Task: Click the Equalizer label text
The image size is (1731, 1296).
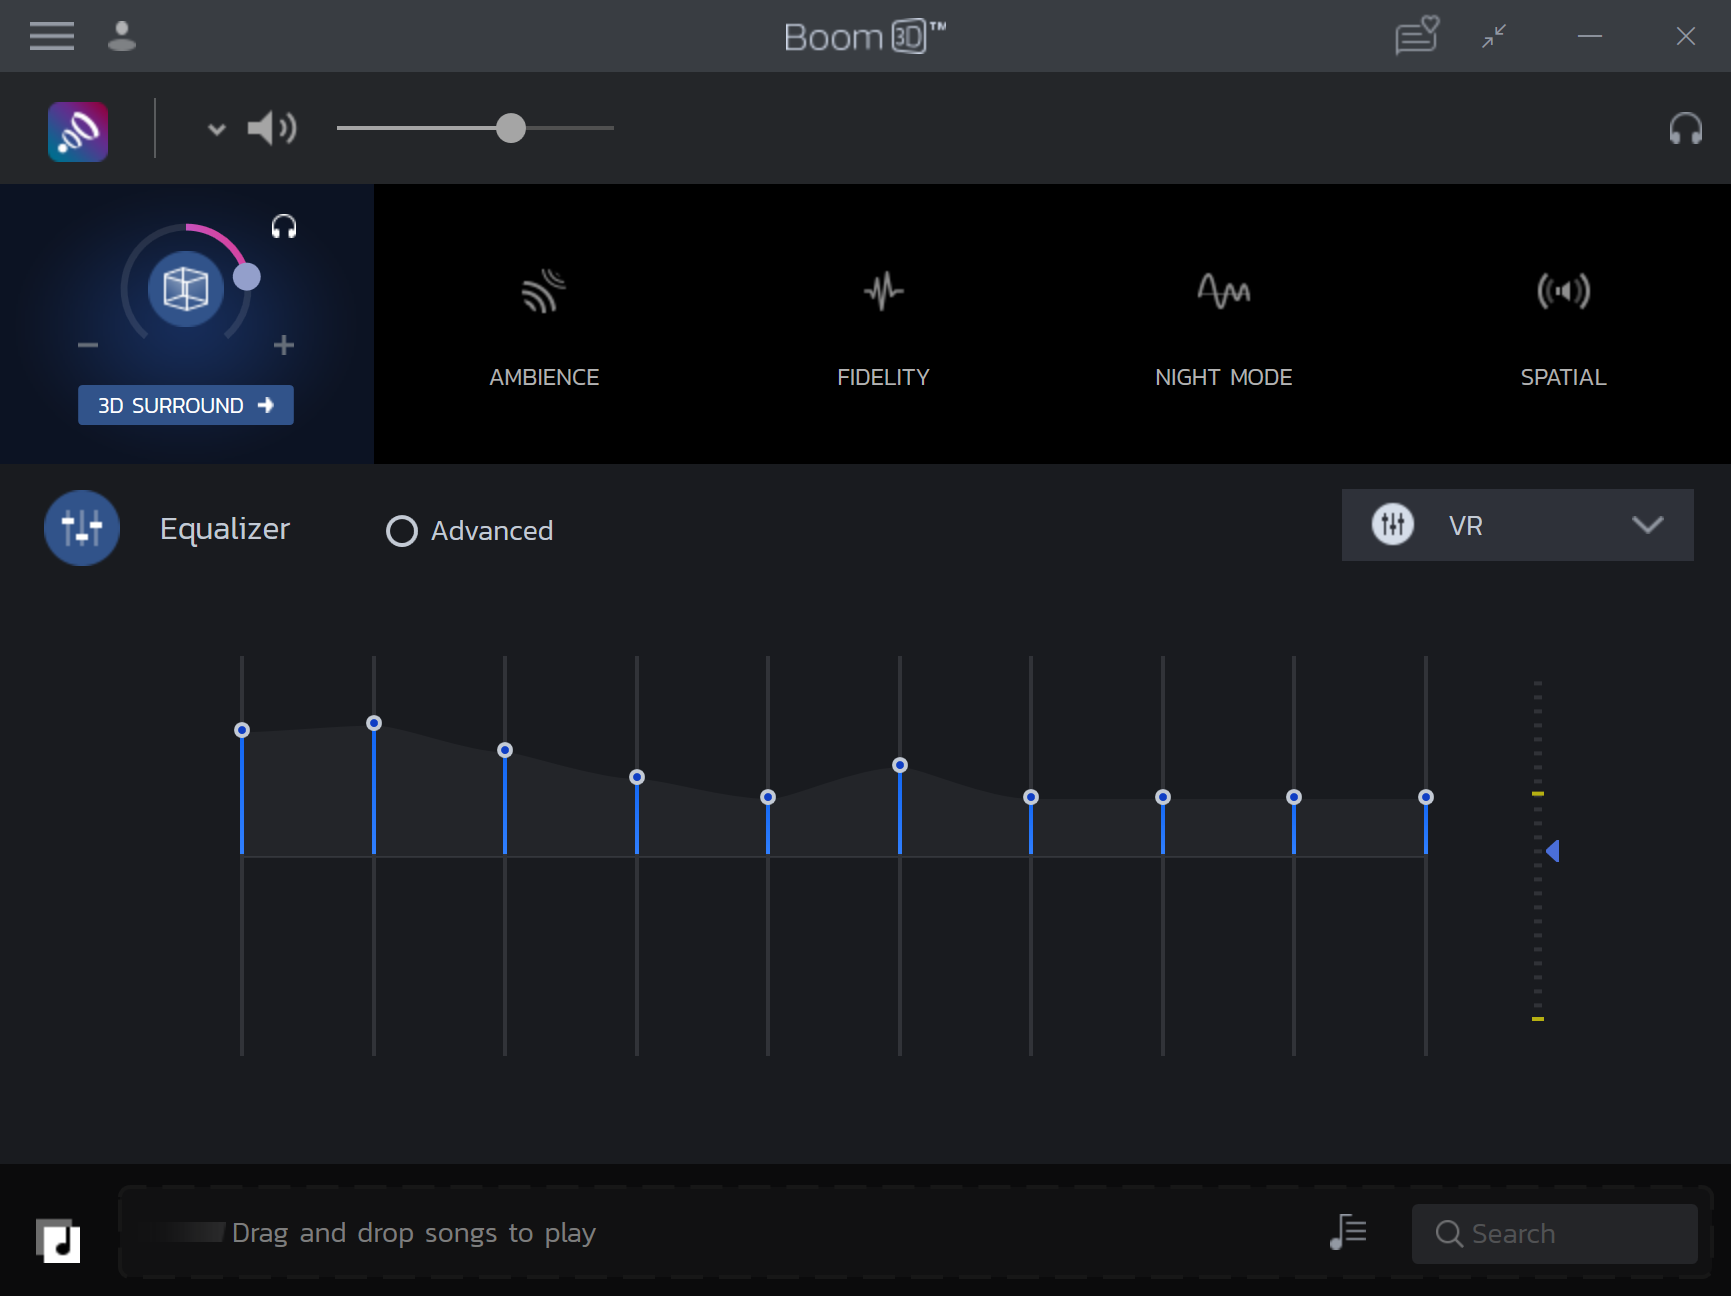Action: [225, 529]
